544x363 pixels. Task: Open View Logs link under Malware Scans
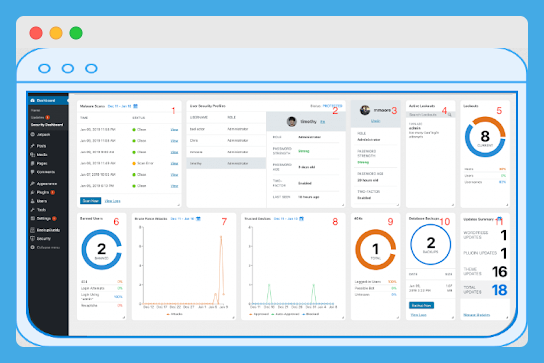(112, 201)
